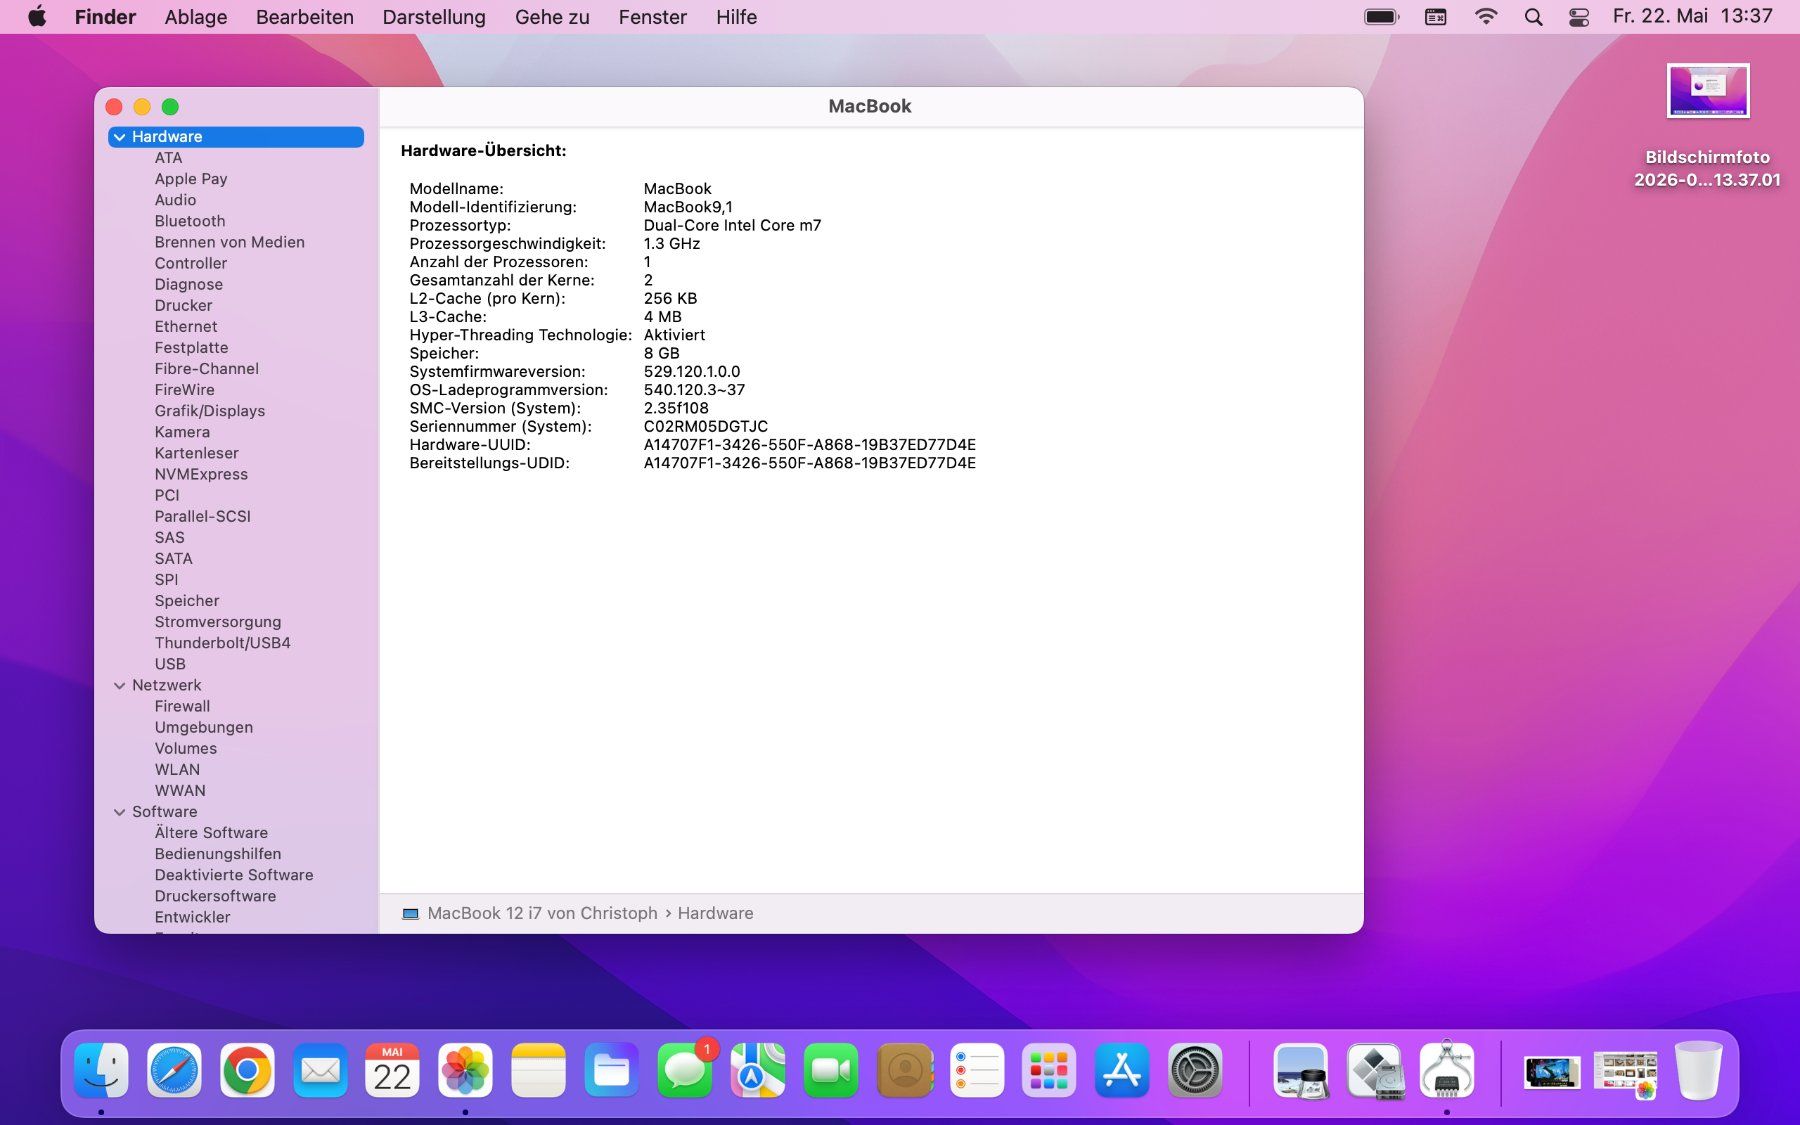Open the Ablage menu

196,17
